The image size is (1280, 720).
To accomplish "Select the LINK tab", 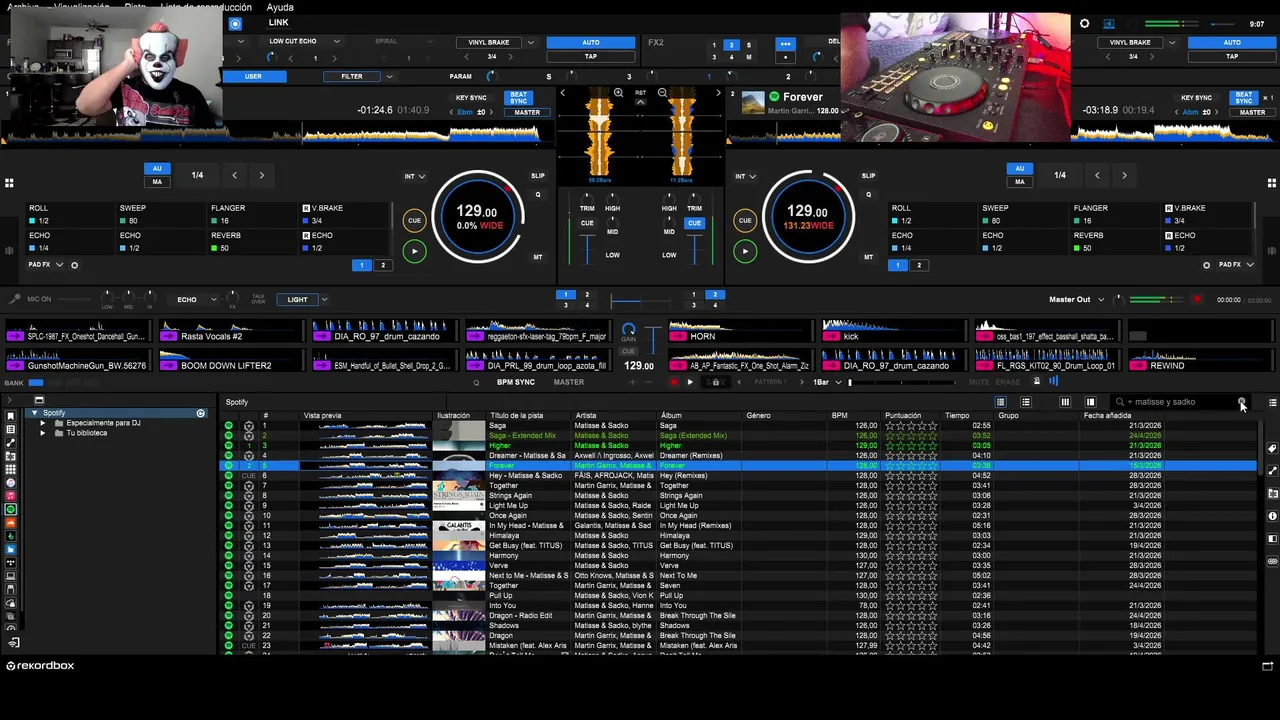I will tap(279, 23).
